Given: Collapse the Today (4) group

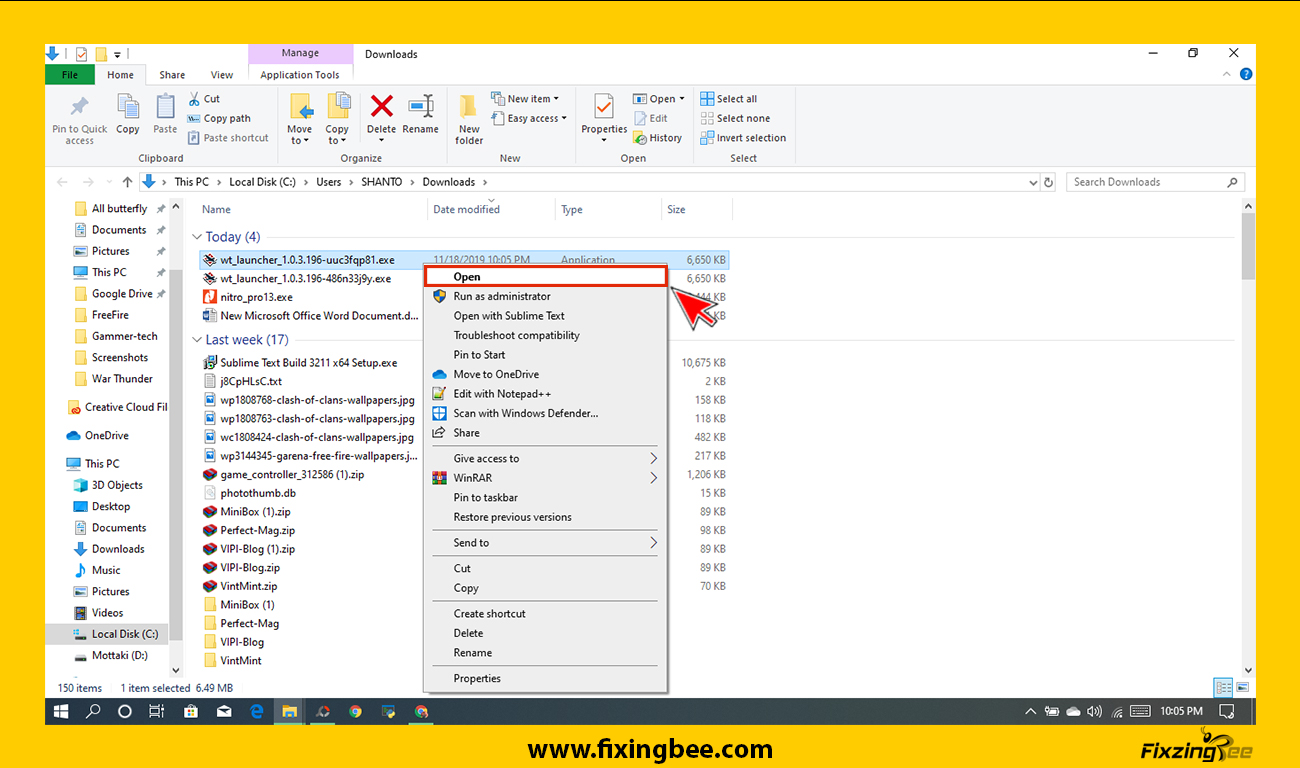Looking at the screenshot, I should point(196,237).
